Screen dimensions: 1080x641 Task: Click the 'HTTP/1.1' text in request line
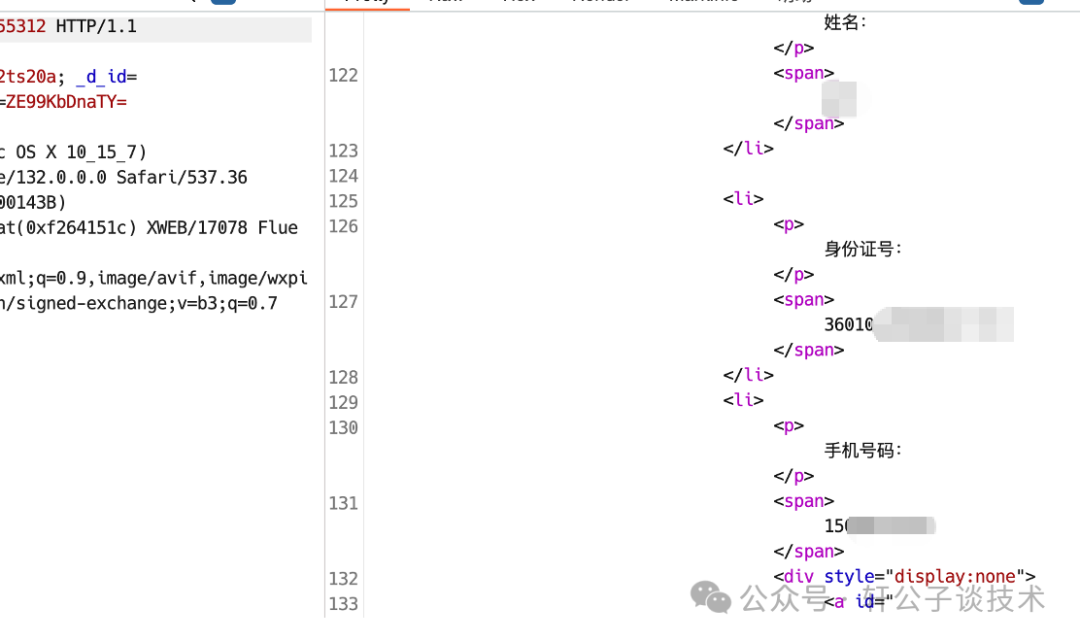(96, 27)
